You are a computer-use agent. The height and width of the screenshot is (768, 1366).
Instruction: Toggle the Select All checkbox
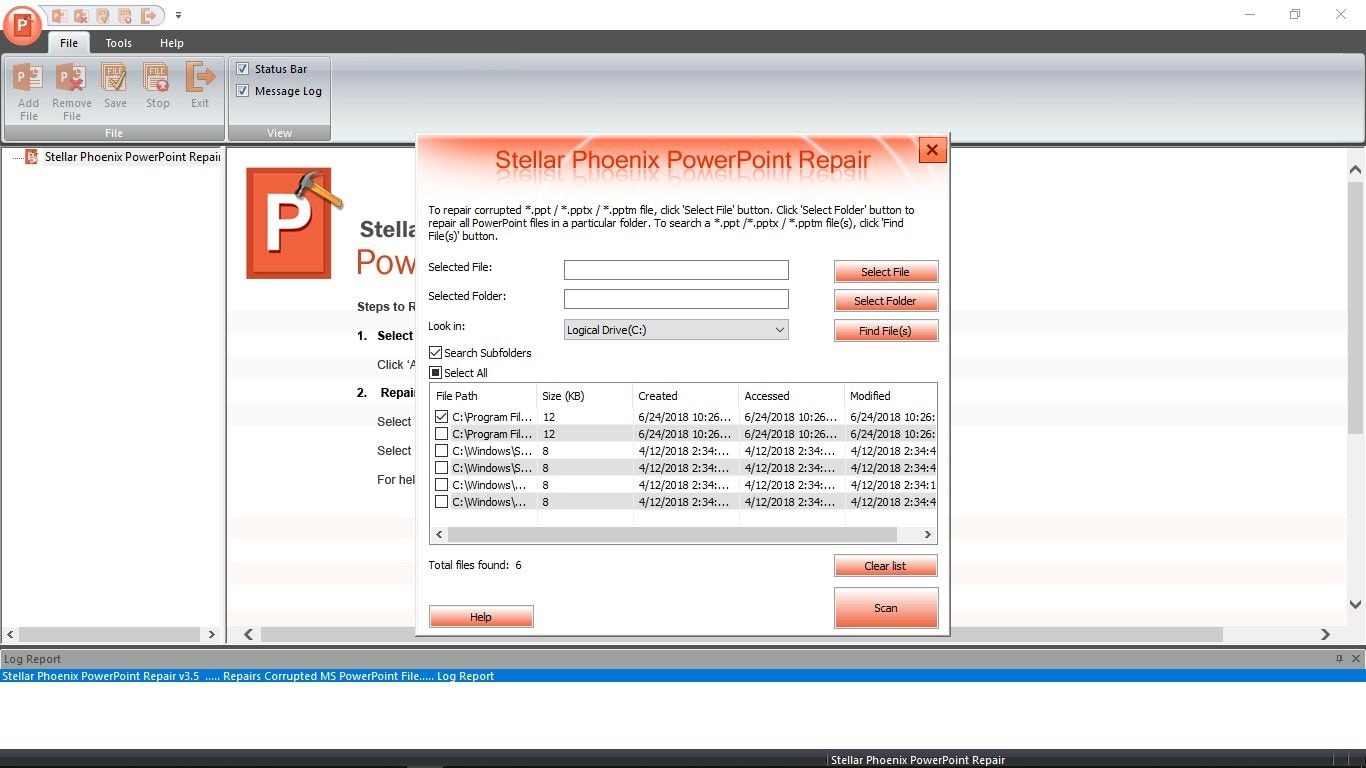point(435,373)
